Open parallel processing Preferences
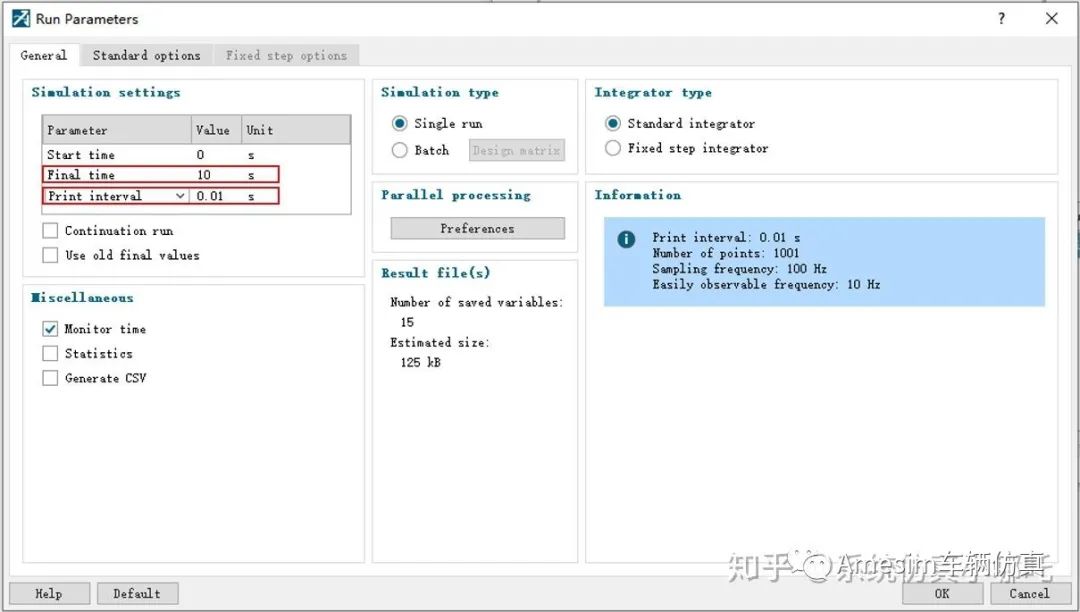The width and height of the screenshot is (1080, 612). [x=477, y=228]
